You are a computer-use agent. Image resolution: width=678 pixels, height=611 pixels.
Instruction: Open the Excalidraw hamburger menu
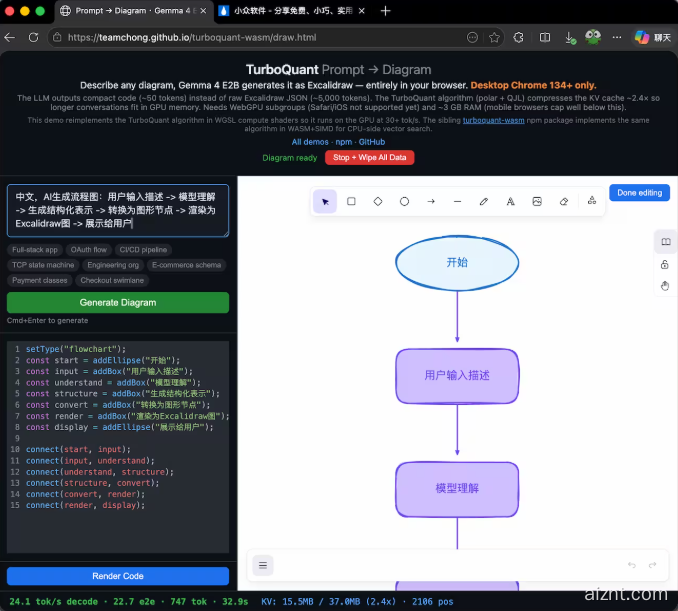[x=263, y=565]
